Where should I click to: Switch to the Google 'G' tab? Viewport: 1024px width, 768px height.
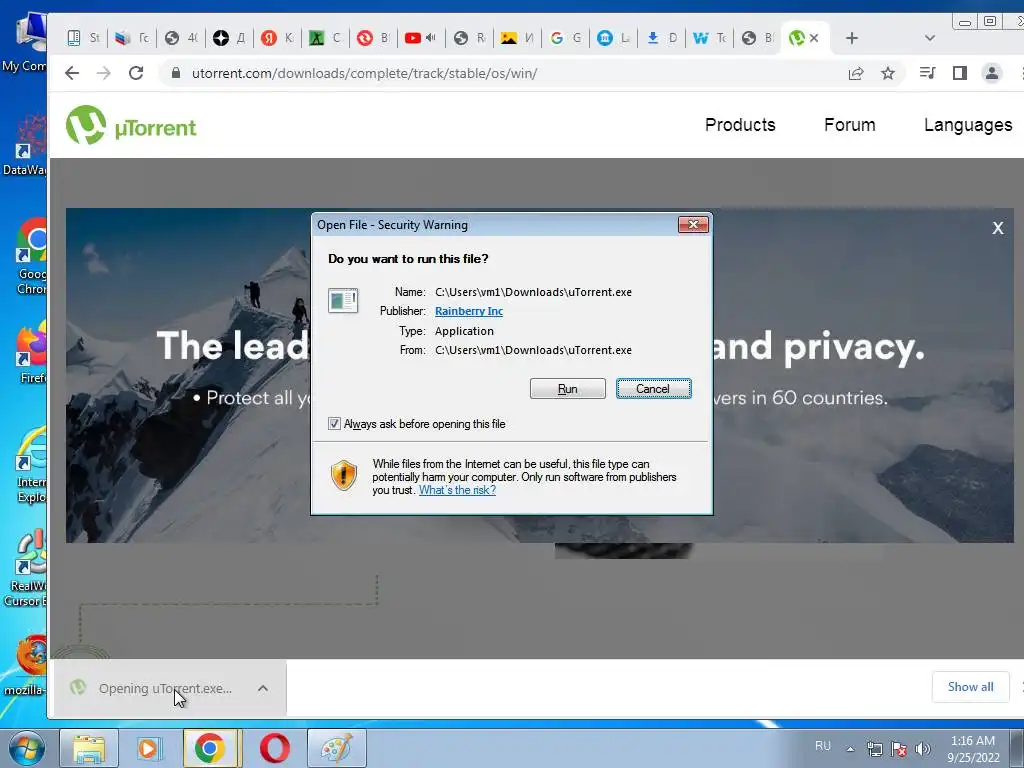(566, 38)
